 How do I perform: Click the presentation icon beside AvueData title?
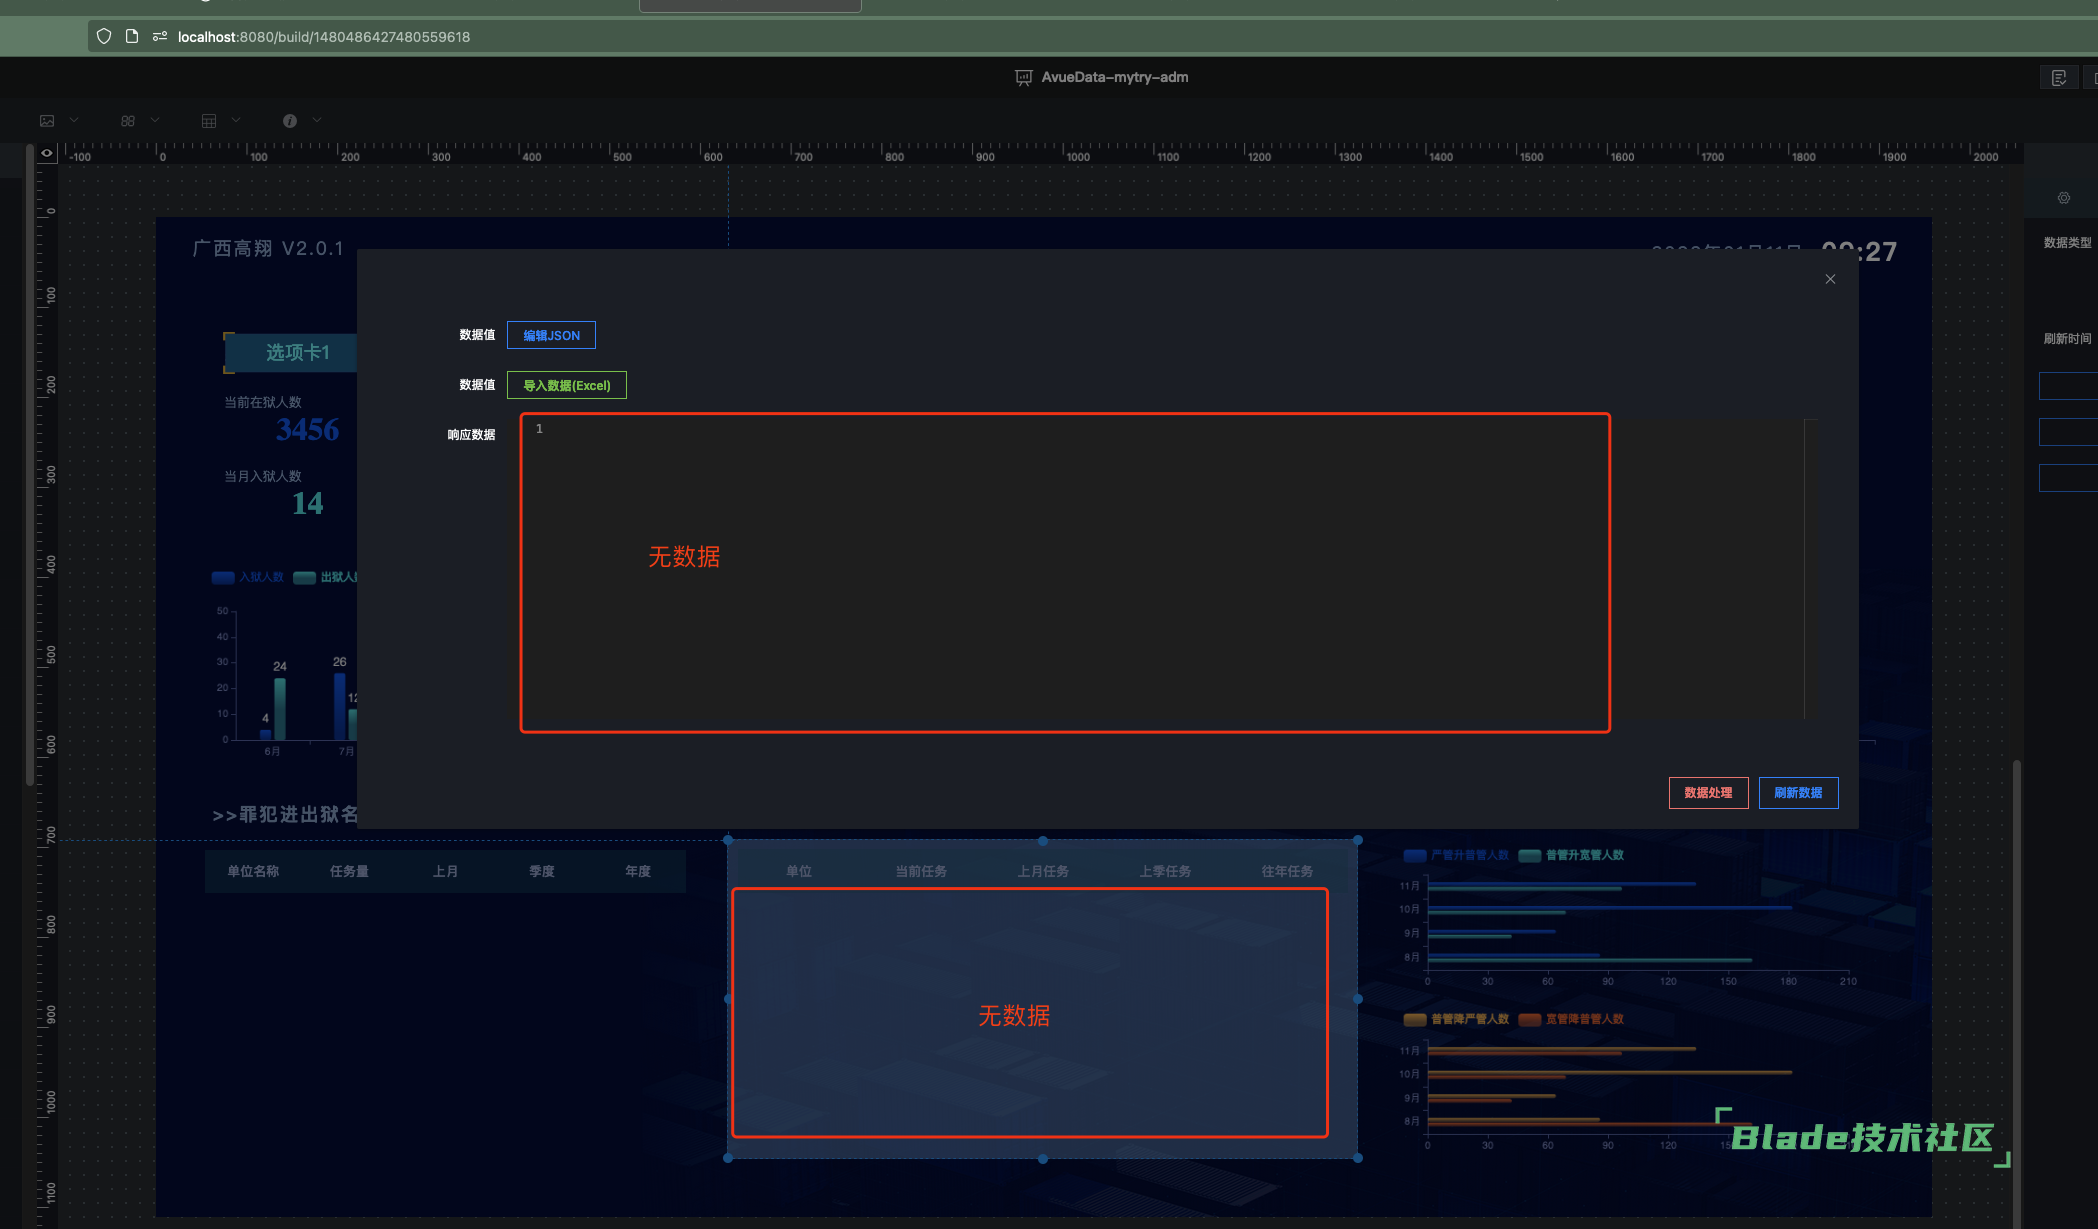coord(1024,78)
